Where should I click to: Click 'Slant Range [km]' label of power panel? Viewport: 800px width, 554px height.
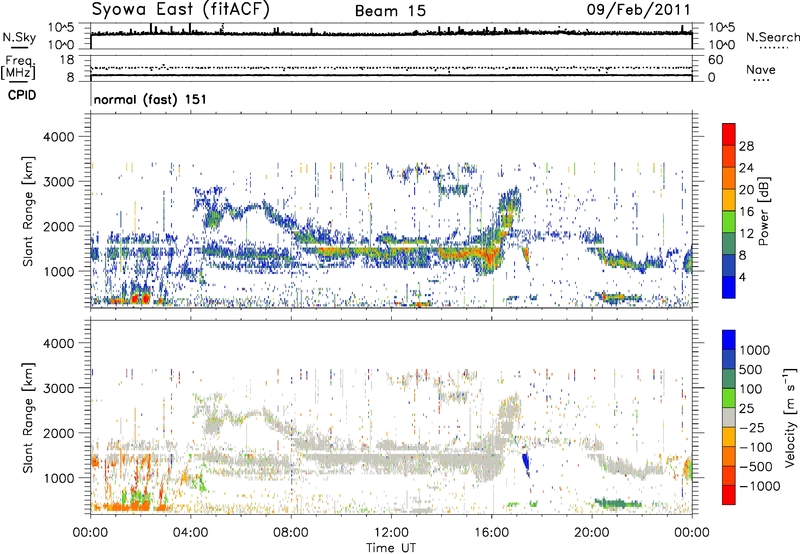coord(28,211)
